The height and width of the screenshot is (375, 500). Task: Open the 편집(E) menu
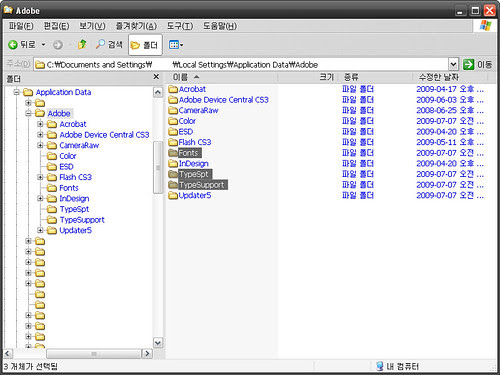coord(56,26)
